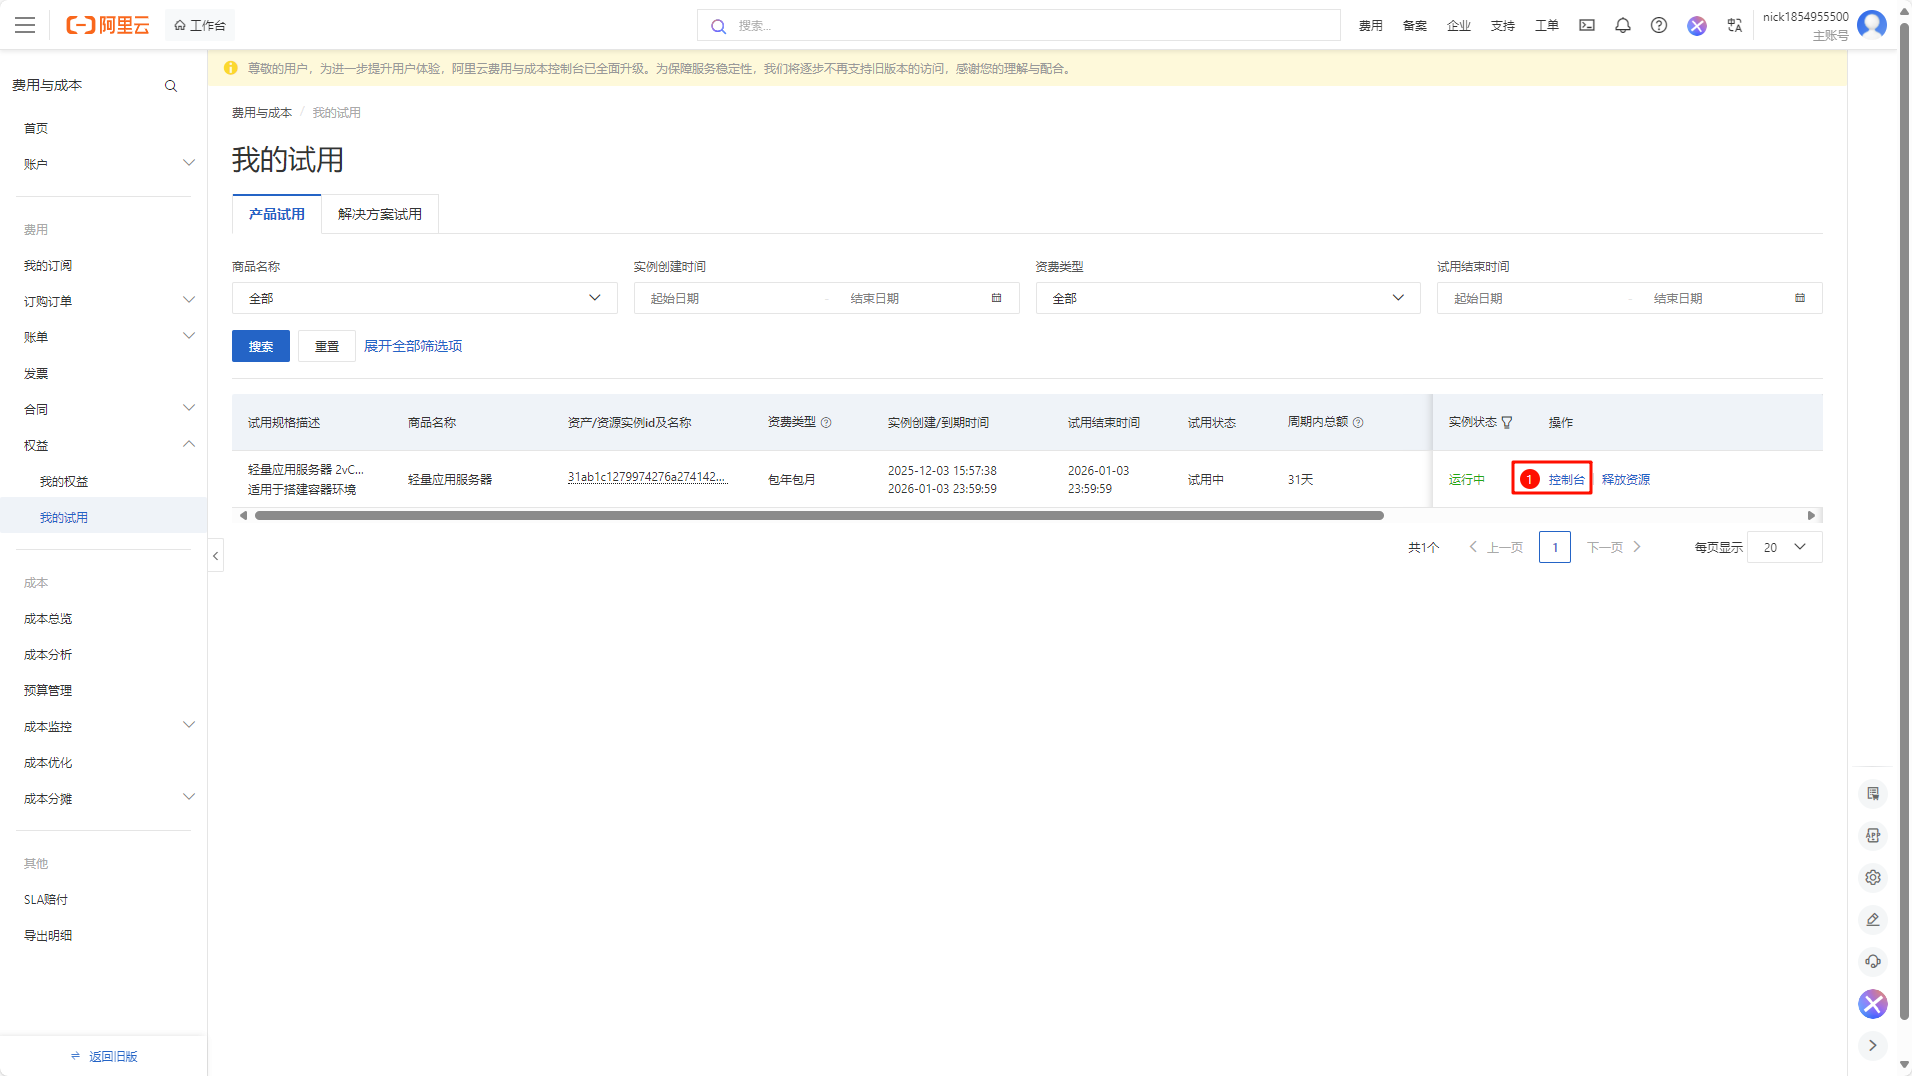Image resolution: width=1912 pixels, height=1076 pixels.
Task: Open the 资费类型 filter dropdown
Action: (x=1227, y=298)
